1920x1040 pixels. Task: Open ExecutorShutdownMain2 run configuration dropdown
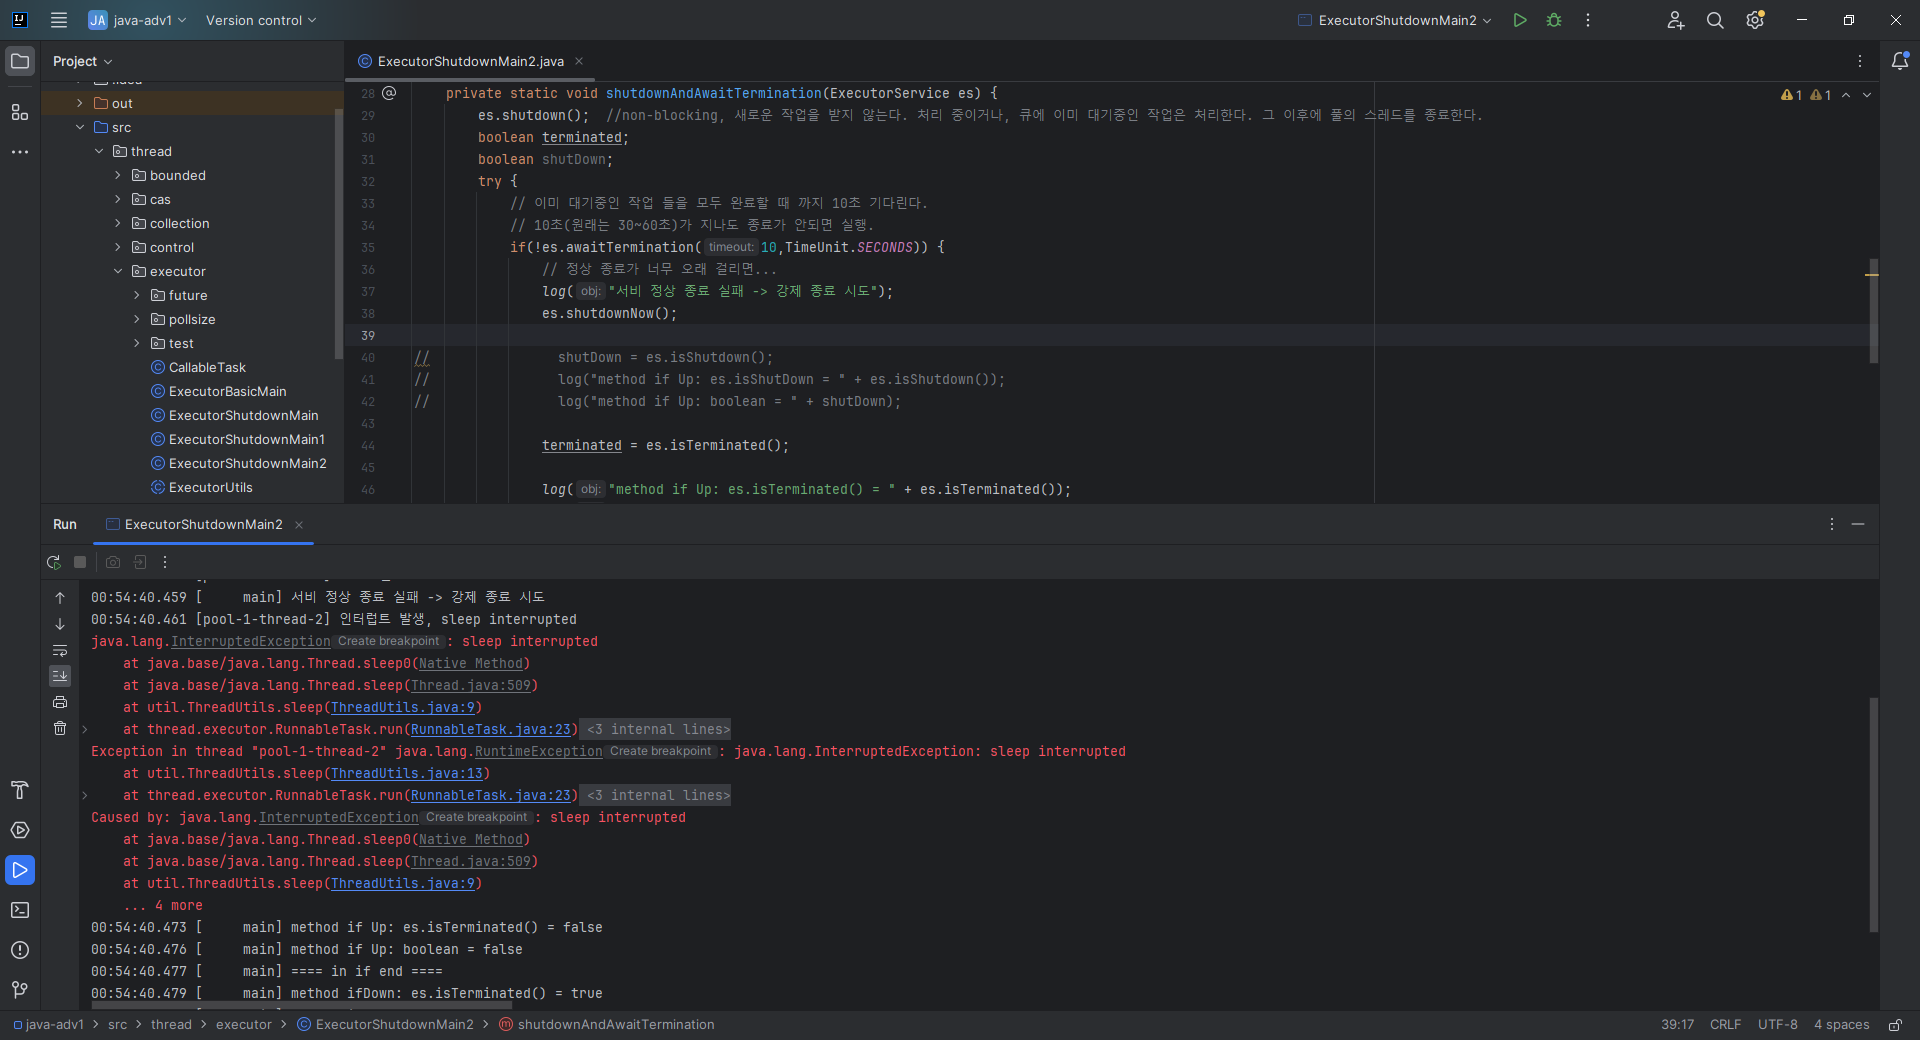coord(1395,20)
